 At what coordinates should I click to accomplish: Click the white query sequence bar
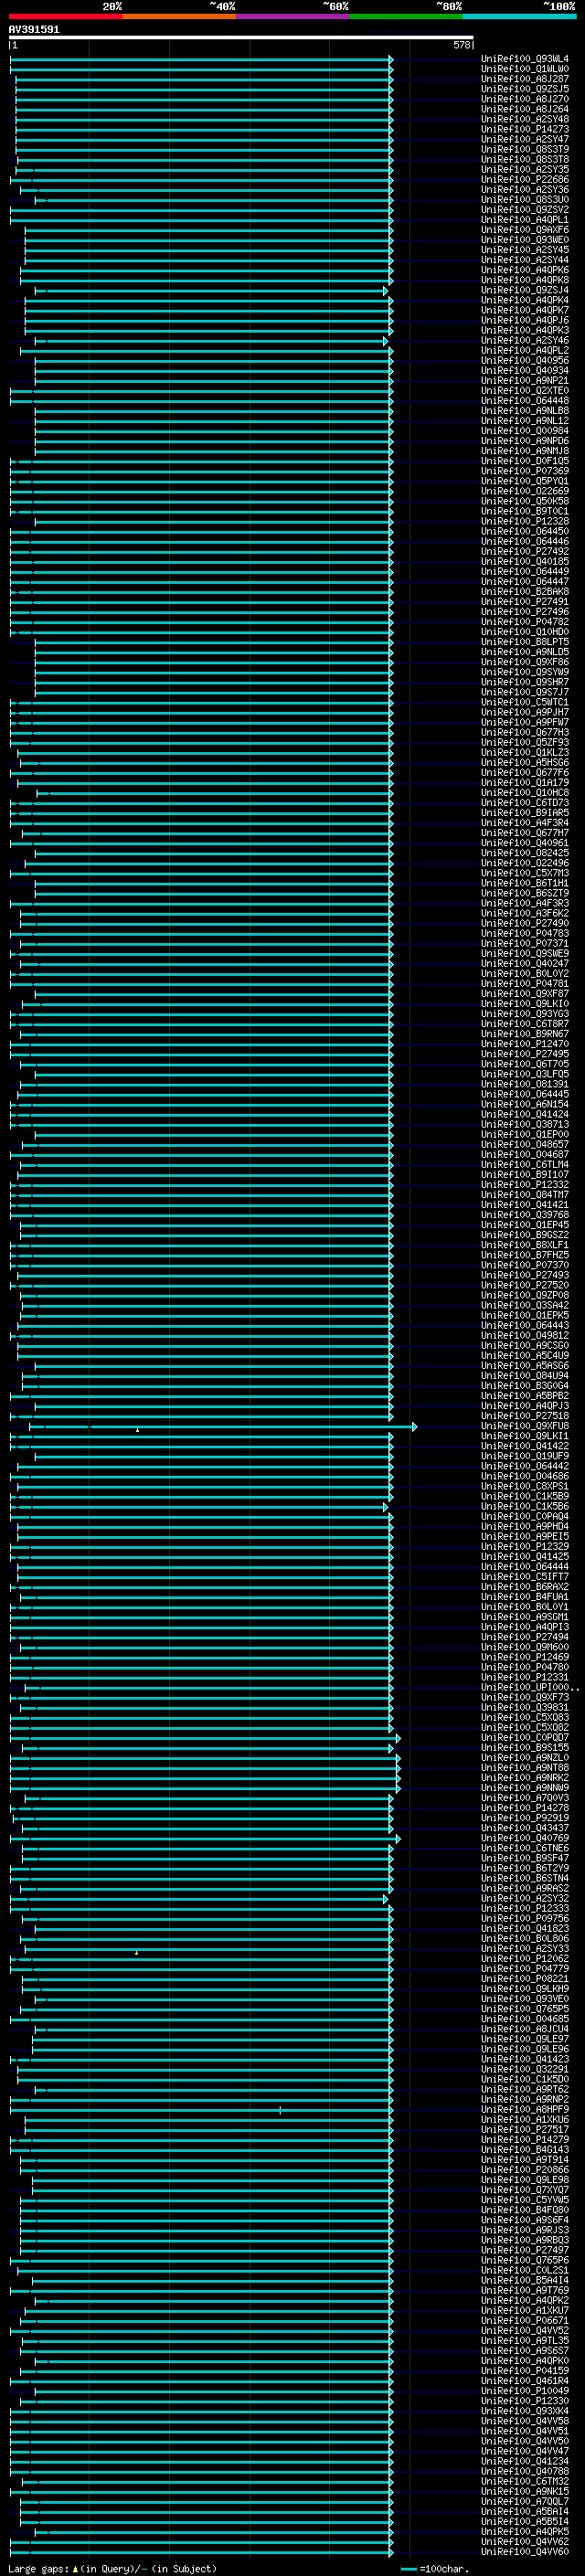241,38
